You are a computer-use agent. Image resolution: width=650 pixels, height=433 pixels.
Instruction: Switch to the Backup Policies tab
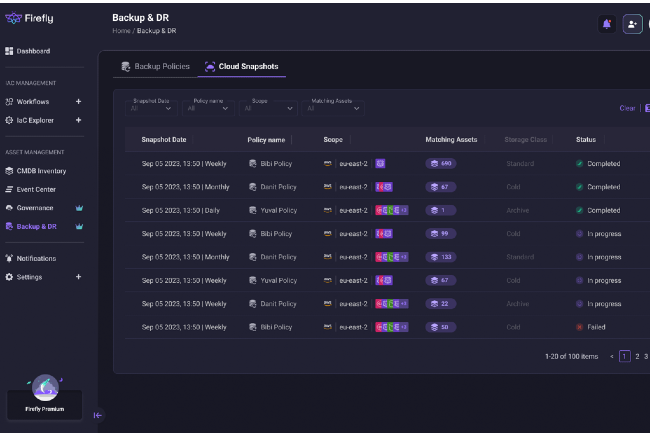[x=155, y=67]
